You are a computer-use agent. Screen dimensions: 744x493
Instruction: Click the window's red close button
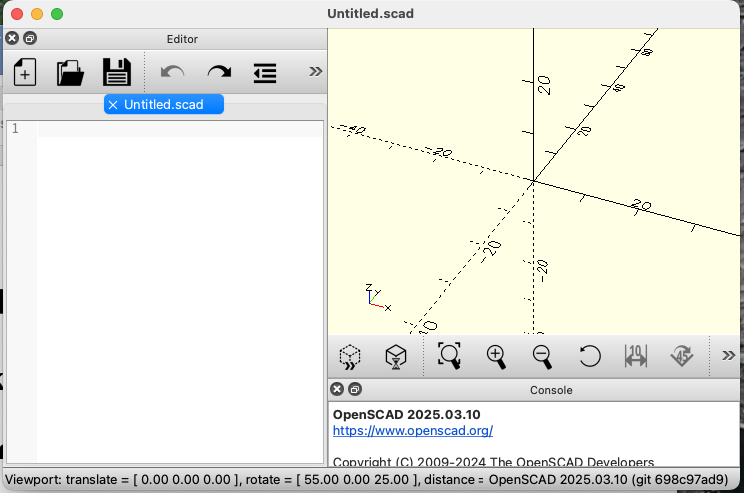pyautogui.click(x=17, y=14)
